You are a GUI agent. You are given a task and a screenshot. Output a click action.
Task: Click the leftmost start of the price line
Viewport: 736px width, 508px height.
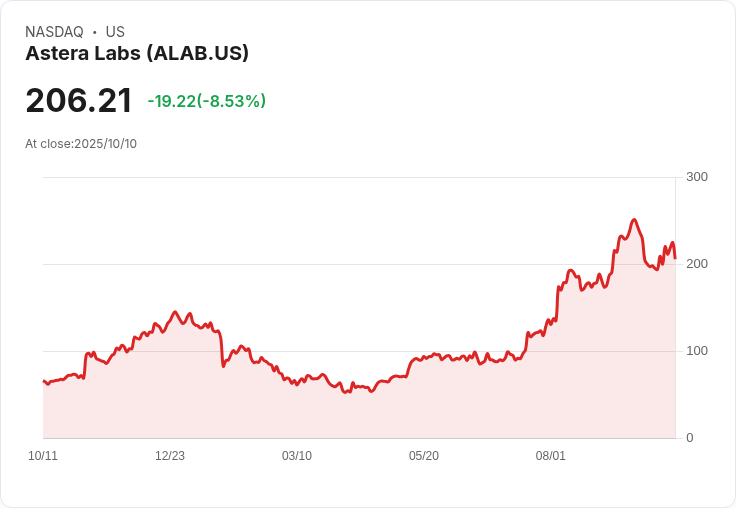point(44,381)
